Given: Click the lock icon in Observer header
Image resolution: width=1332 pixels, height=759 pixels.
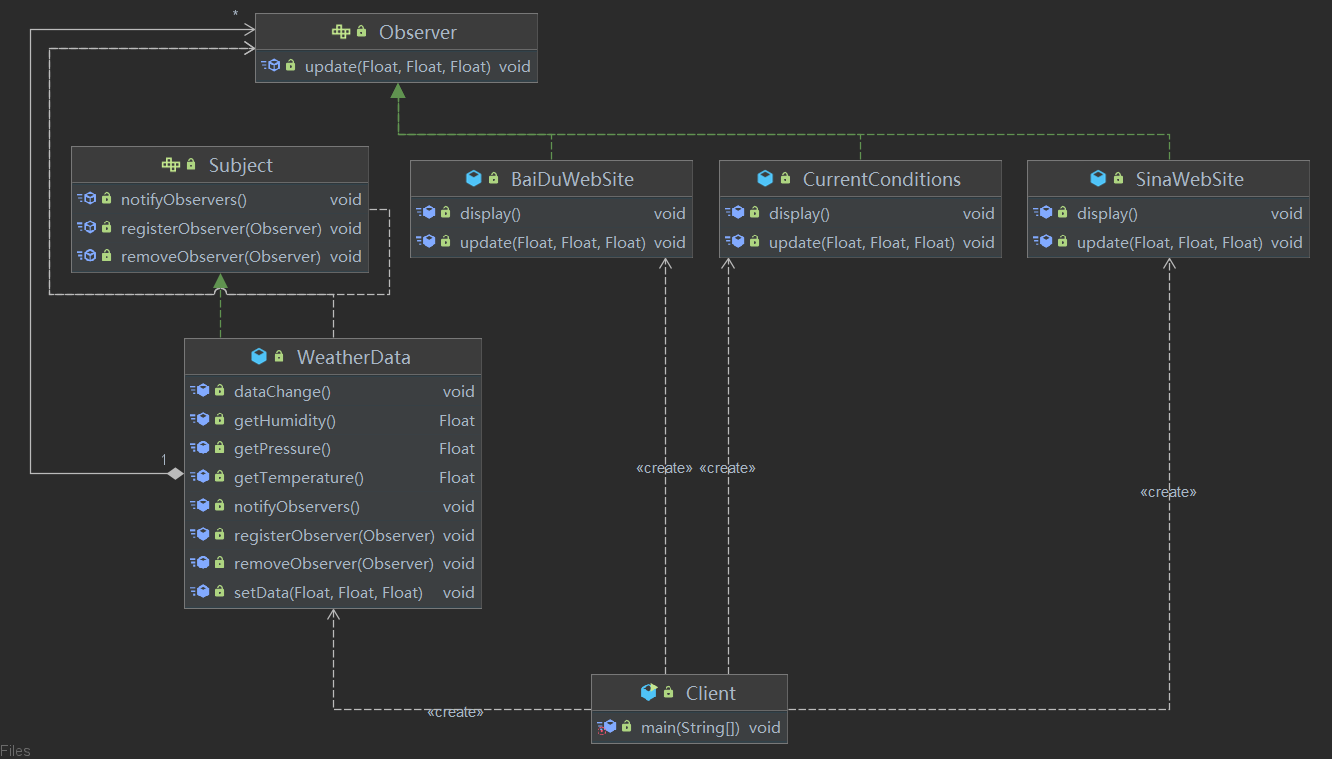Looking at the screenshot, I should [x=361, y=32].
